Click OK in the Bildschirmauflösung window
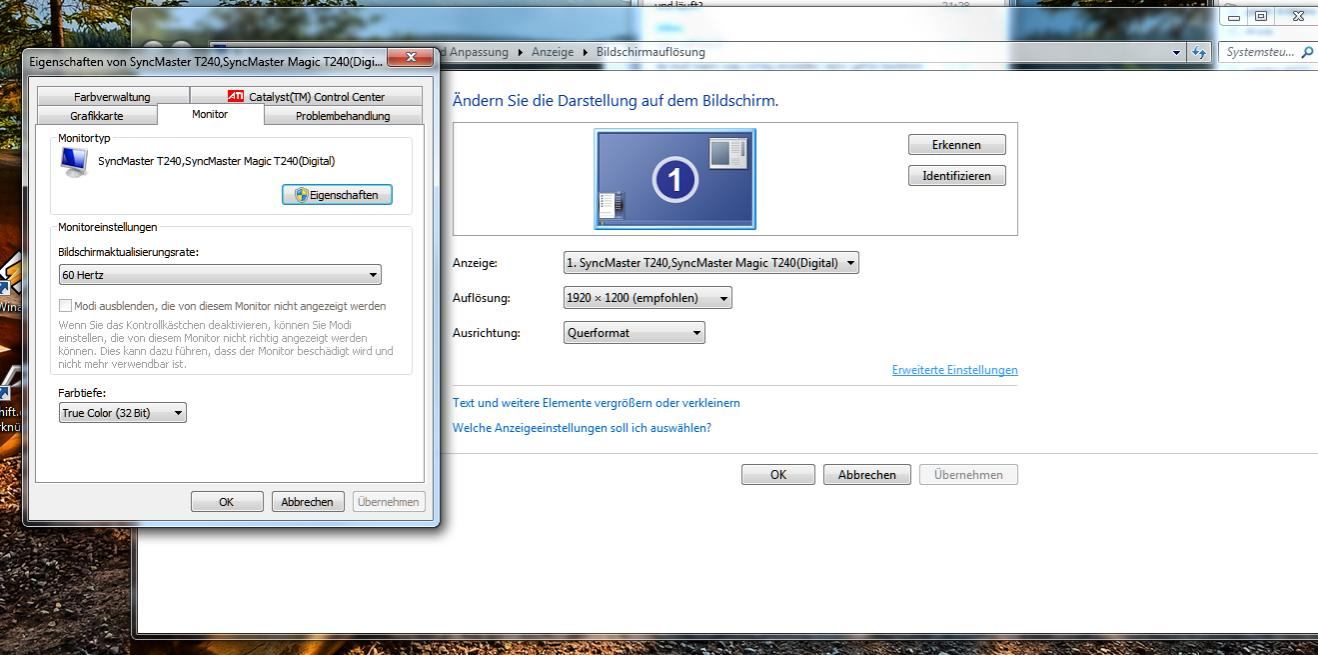Viewport: 1318px width, 655px height. 778,475
